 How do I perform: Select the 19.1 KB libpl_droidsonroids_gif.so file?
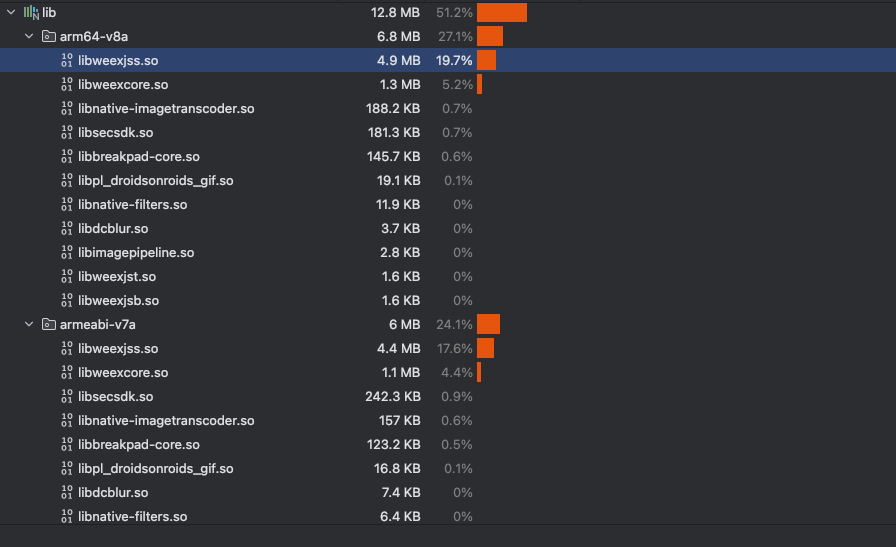(155, 181)
